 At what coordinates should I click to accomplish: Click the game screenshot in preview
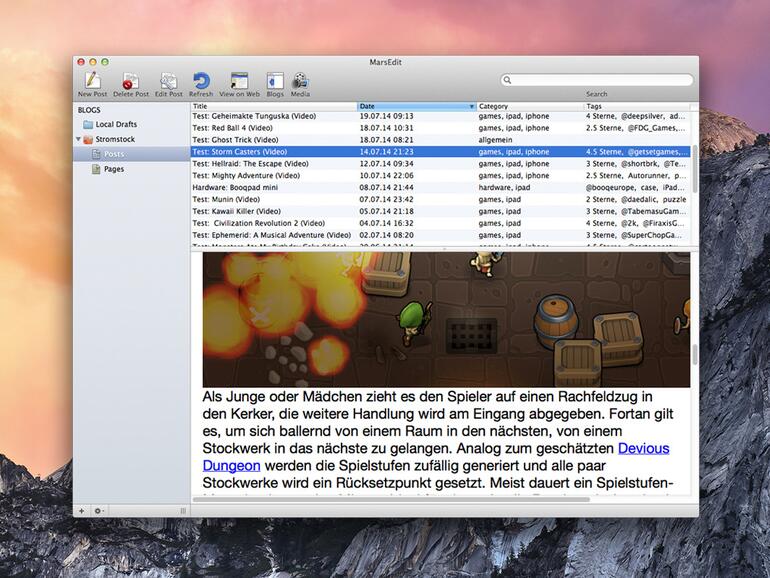pos(446,319)
